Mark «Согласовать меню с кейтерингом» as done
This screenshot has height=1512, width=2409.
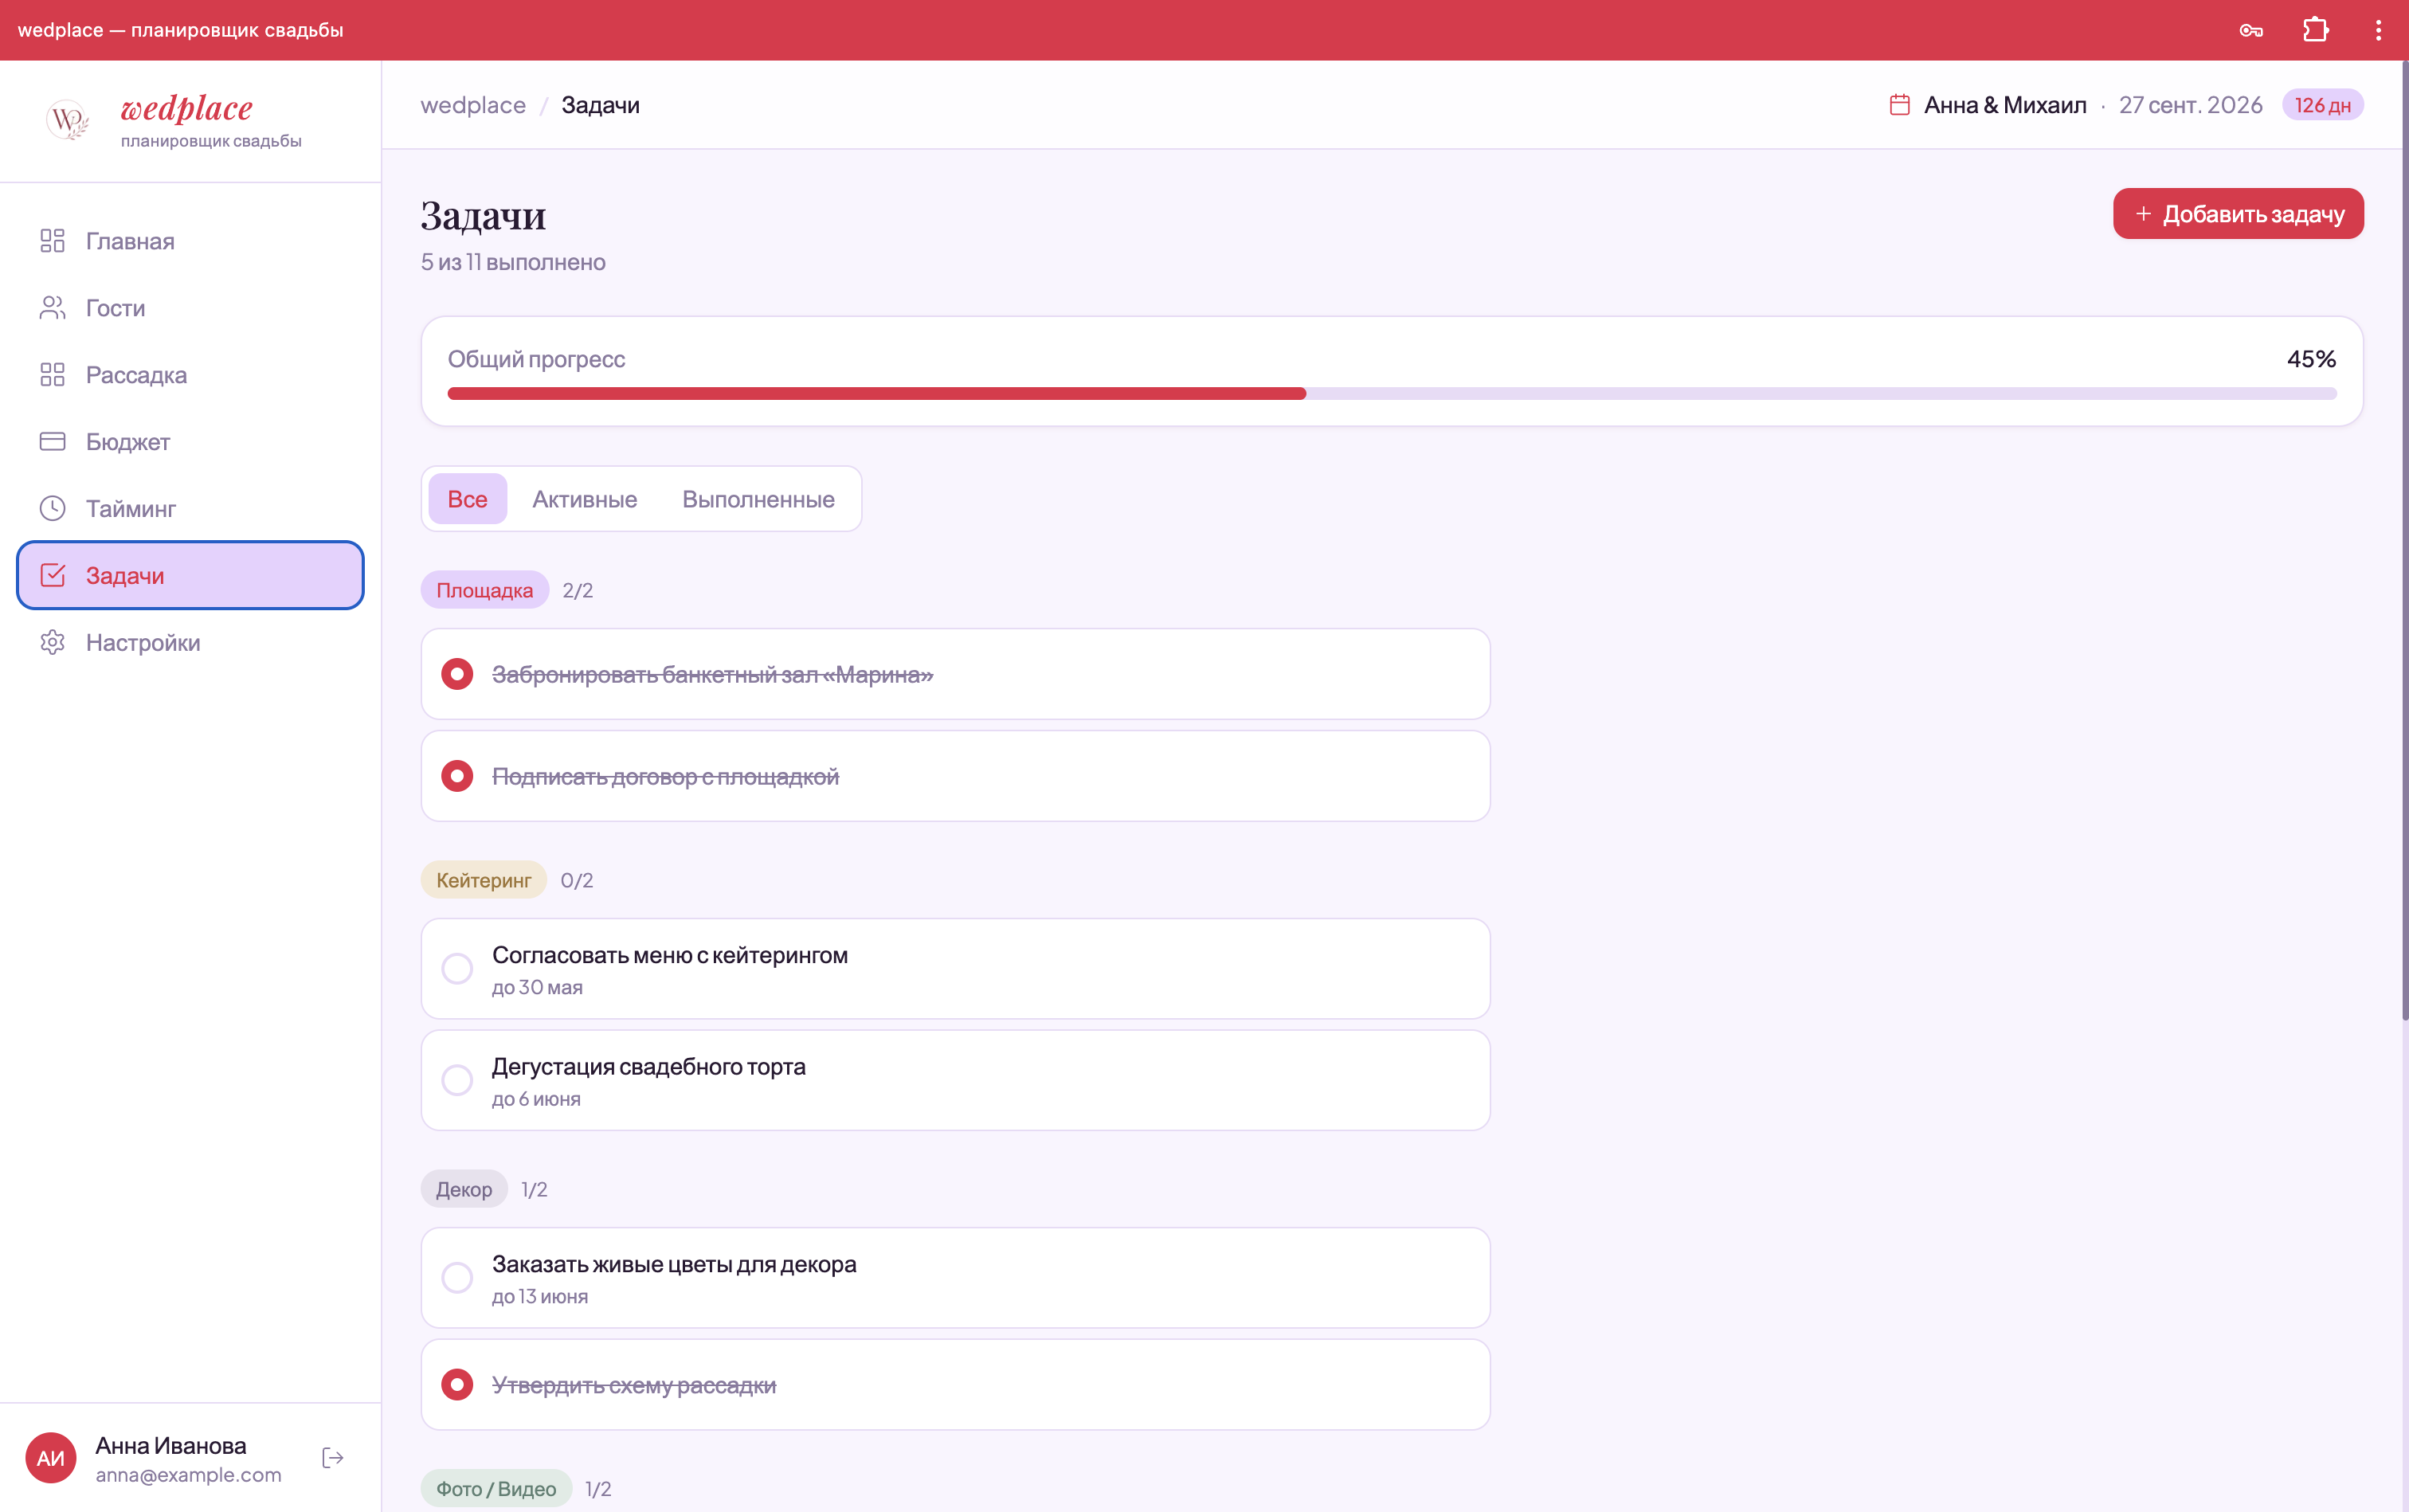click(457, 968)
